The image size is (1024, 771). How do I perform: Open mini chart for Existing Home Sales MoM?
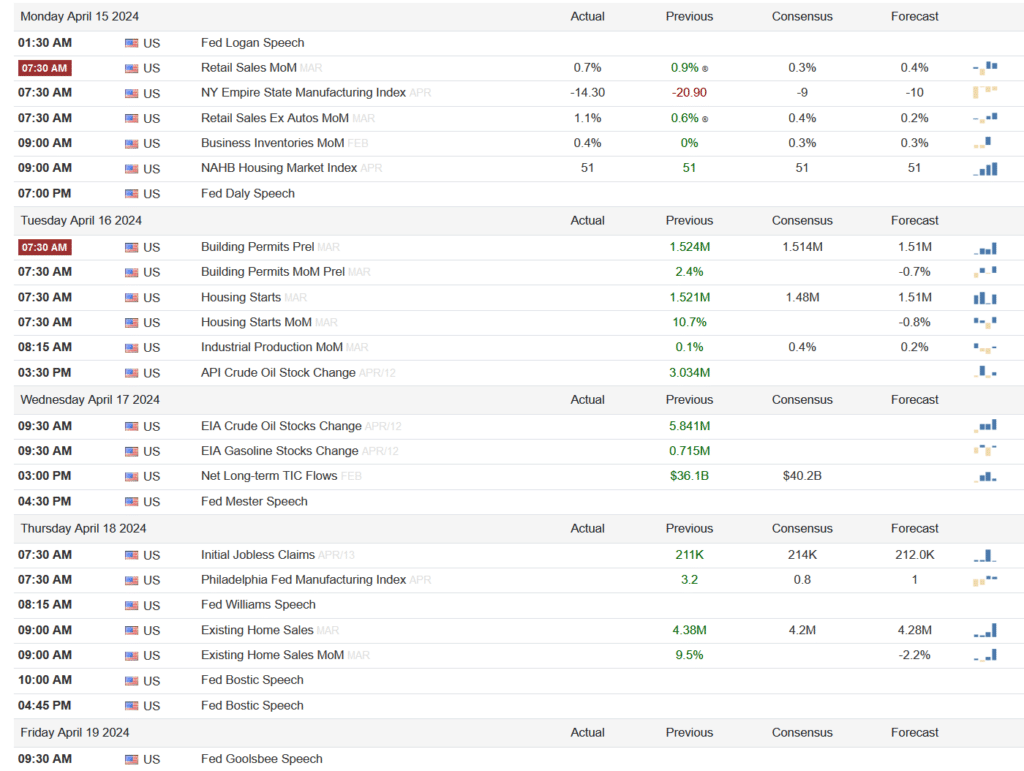985,655
